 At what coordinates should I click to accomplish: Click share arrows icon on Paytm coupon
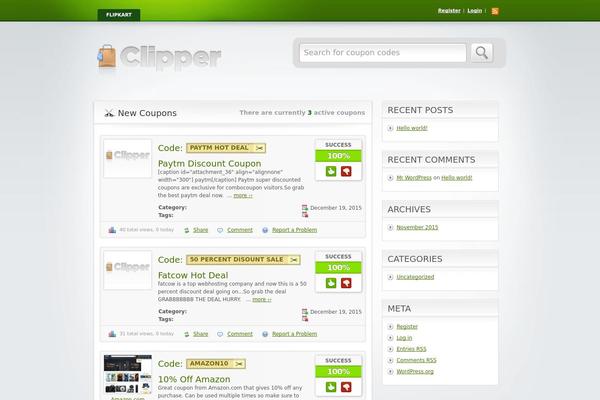[x=187, y=230]
